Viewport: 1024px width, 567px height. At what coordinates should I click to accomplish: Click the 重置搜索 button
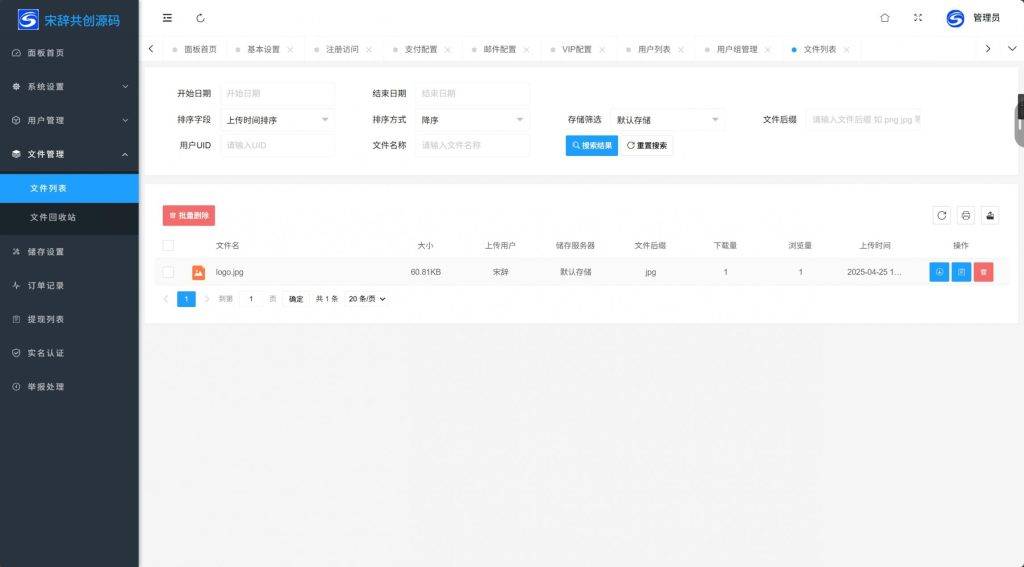click(x=647, y=146)
